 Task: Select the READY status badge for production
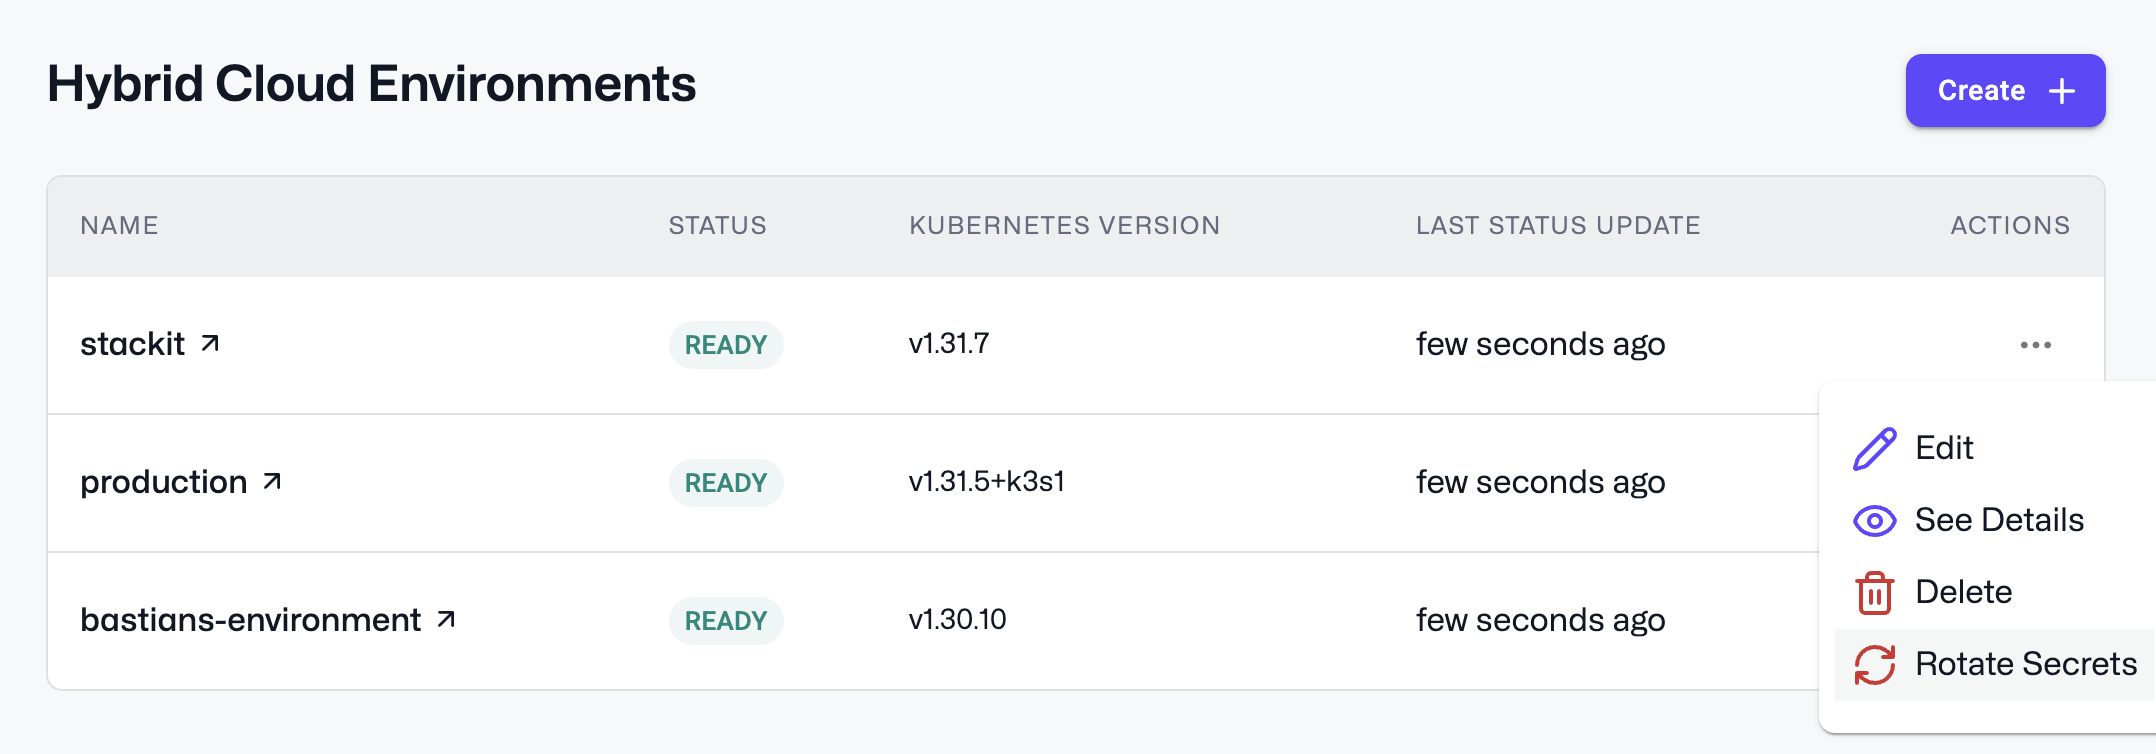coord(726,482)
